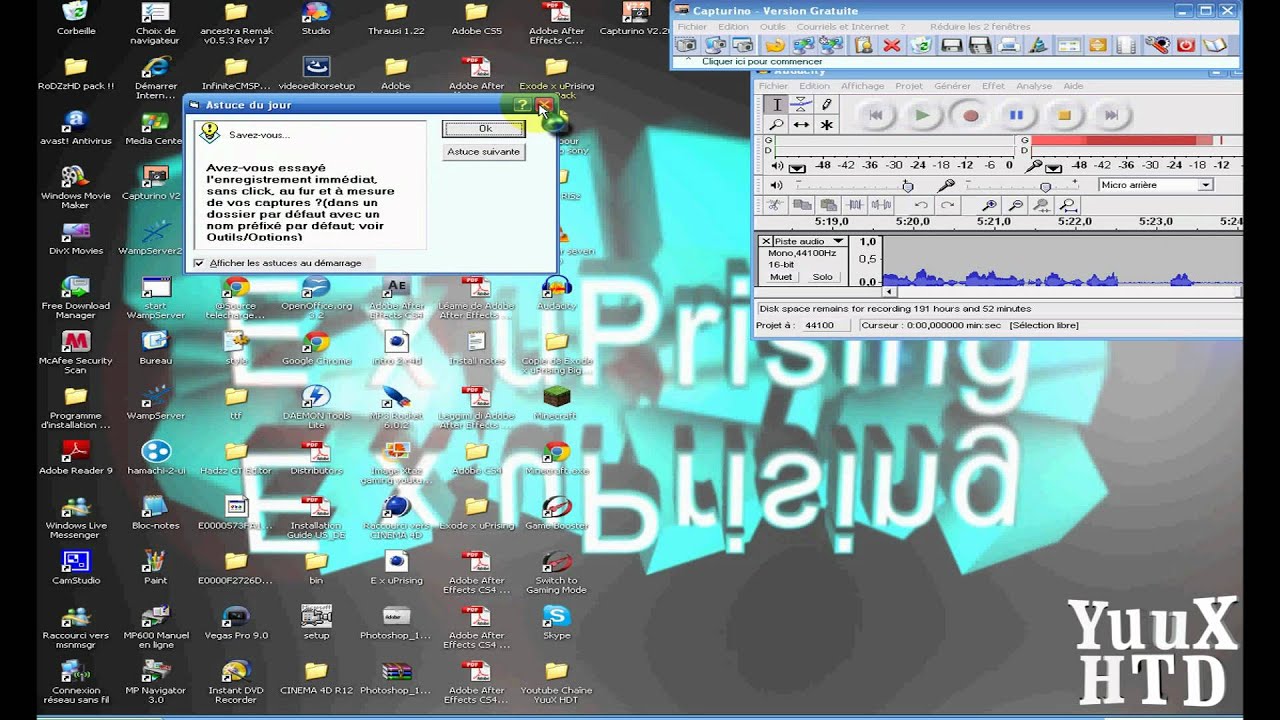Click Audacity Fit project in window icon
Image resolution: width=1280 pixels, height=720 pixels.
(x=1068, y=205)
